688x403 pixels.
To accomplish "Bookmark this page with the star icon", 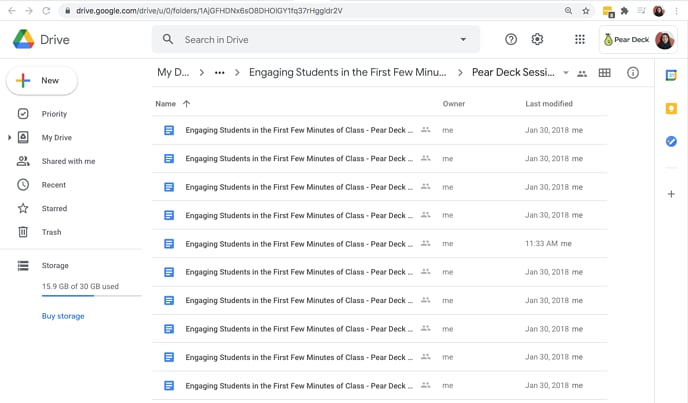I will (586, 11).
